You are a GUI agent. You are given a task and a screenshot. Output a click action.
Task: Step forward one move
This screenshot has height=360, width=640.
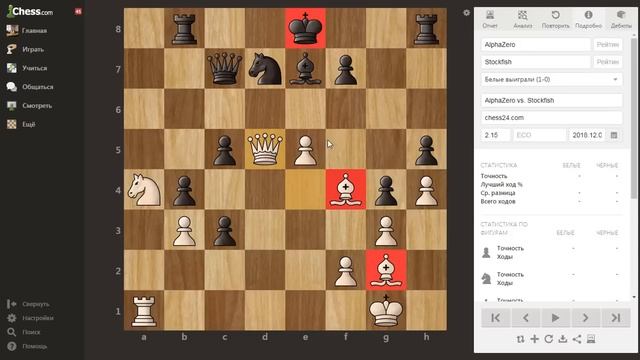click(585, 318)
